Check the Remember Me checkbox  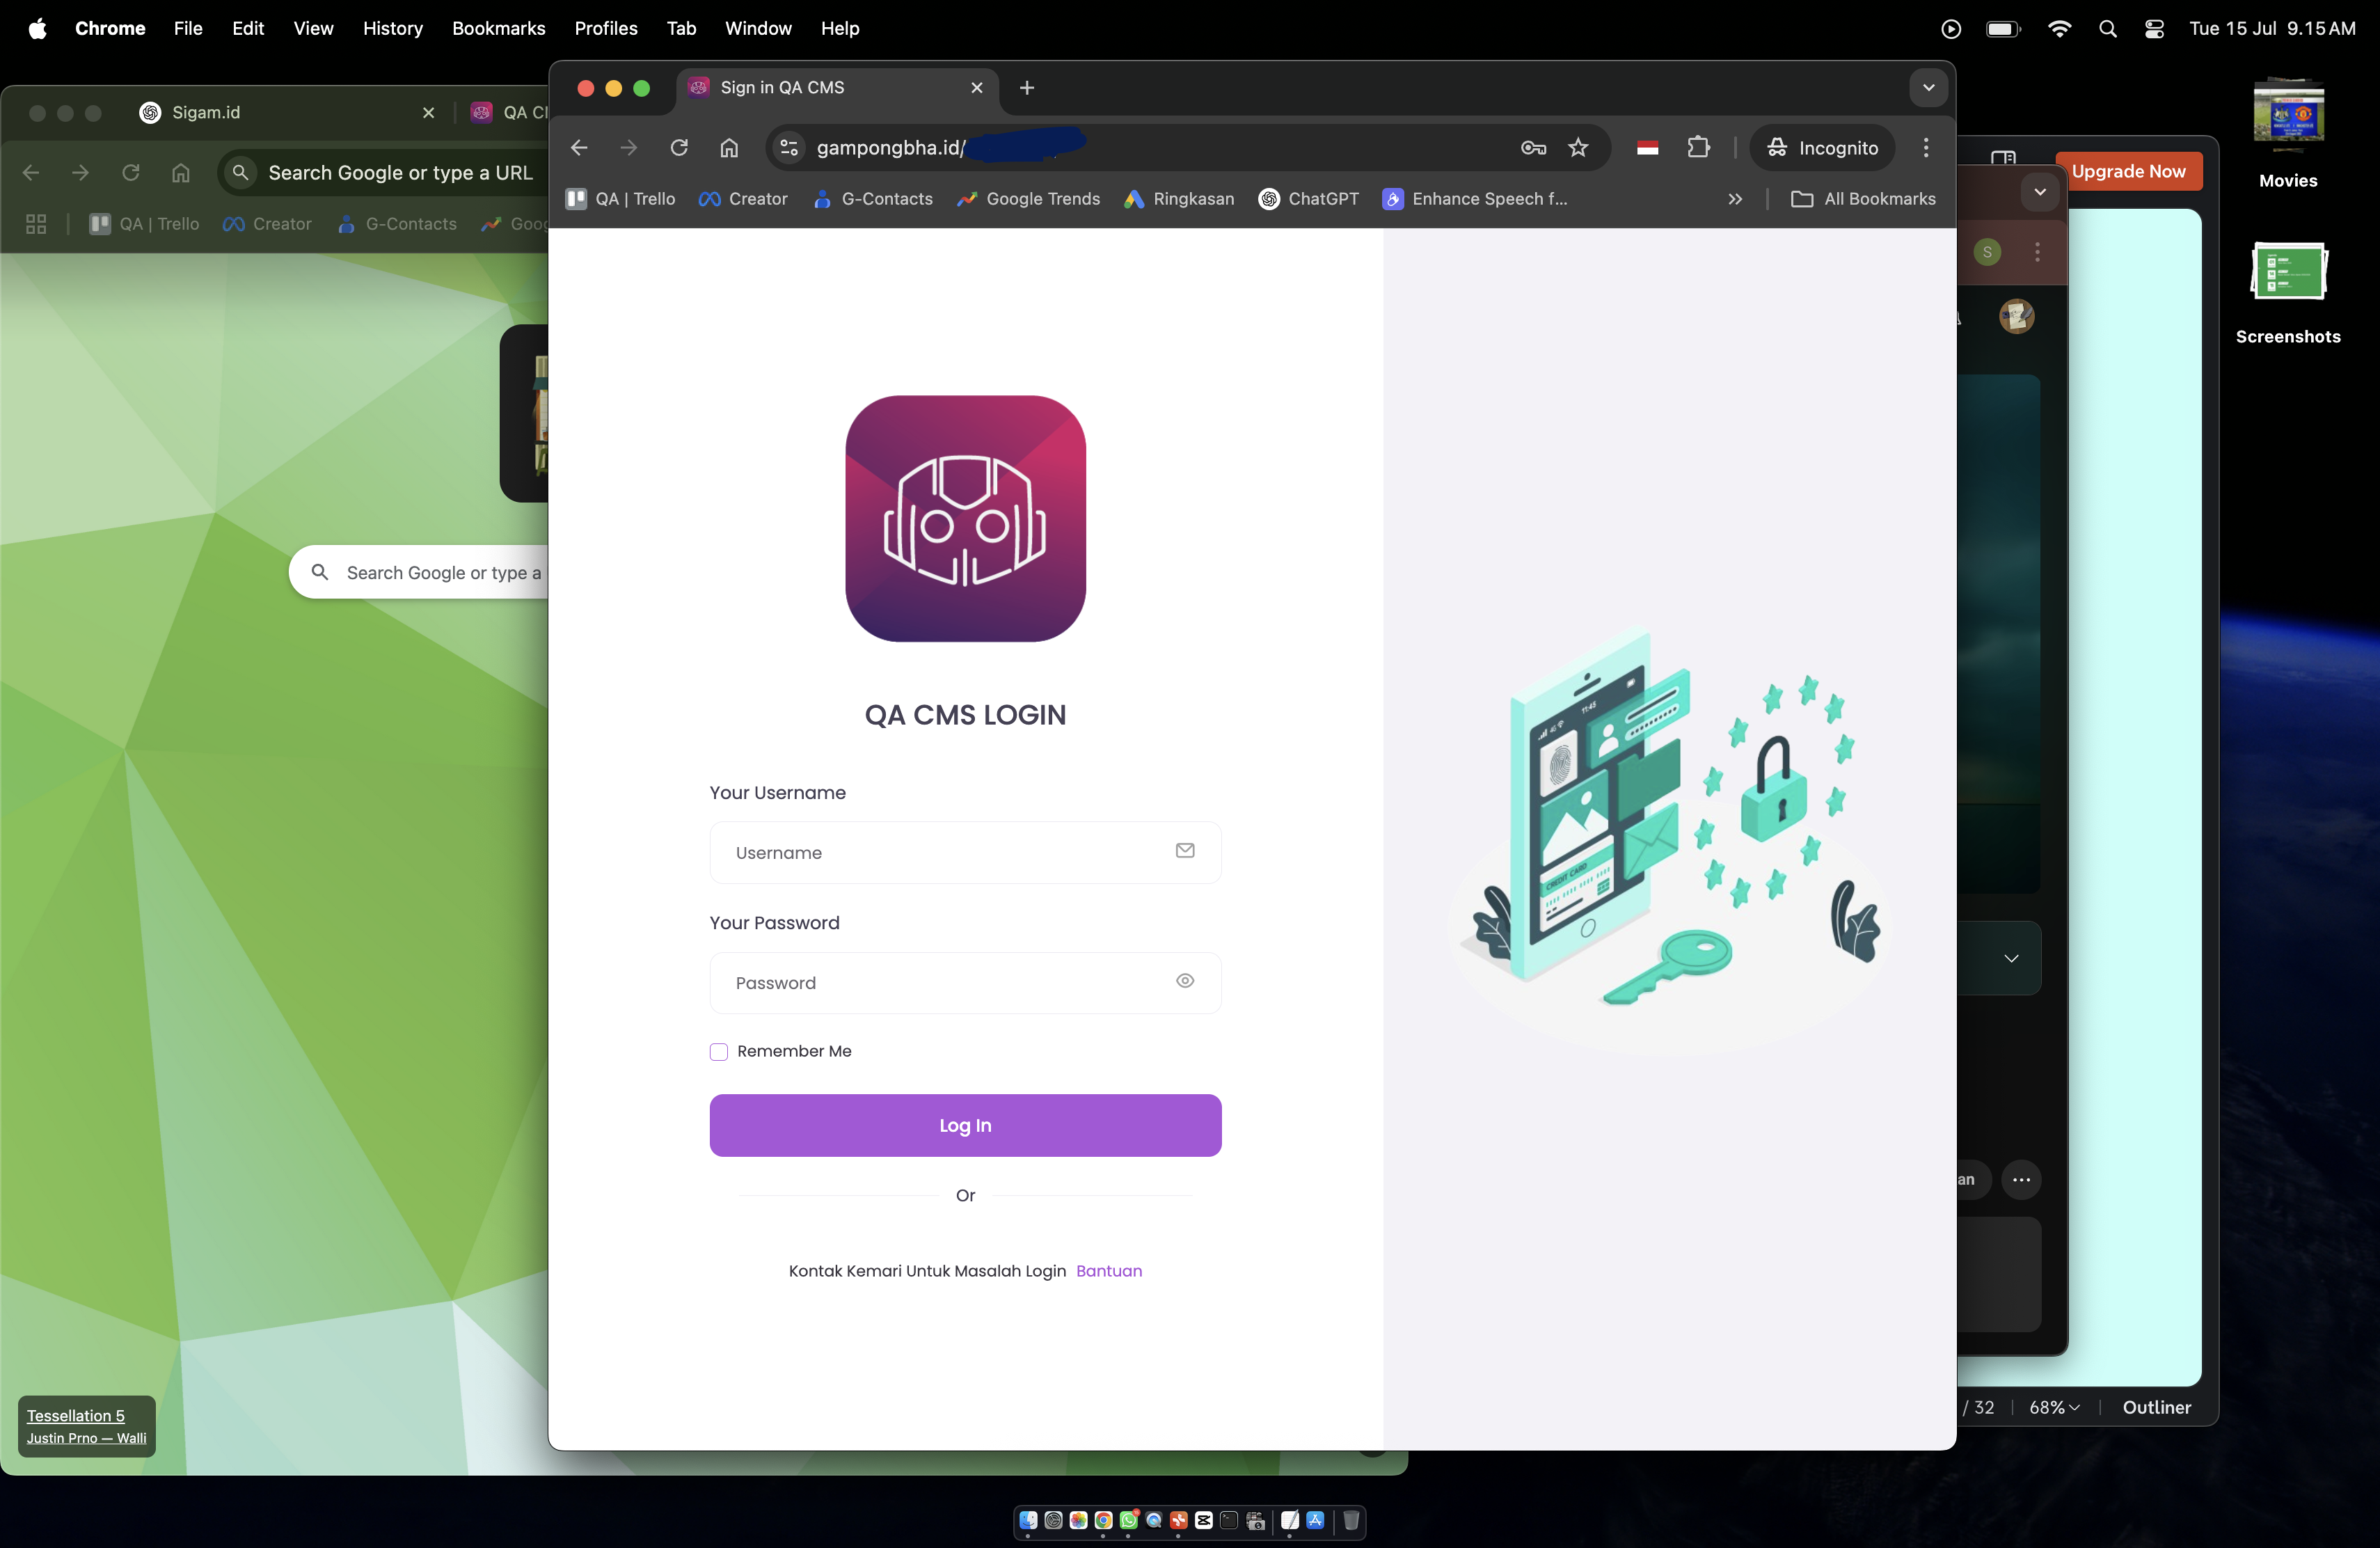pos(718,1052)
